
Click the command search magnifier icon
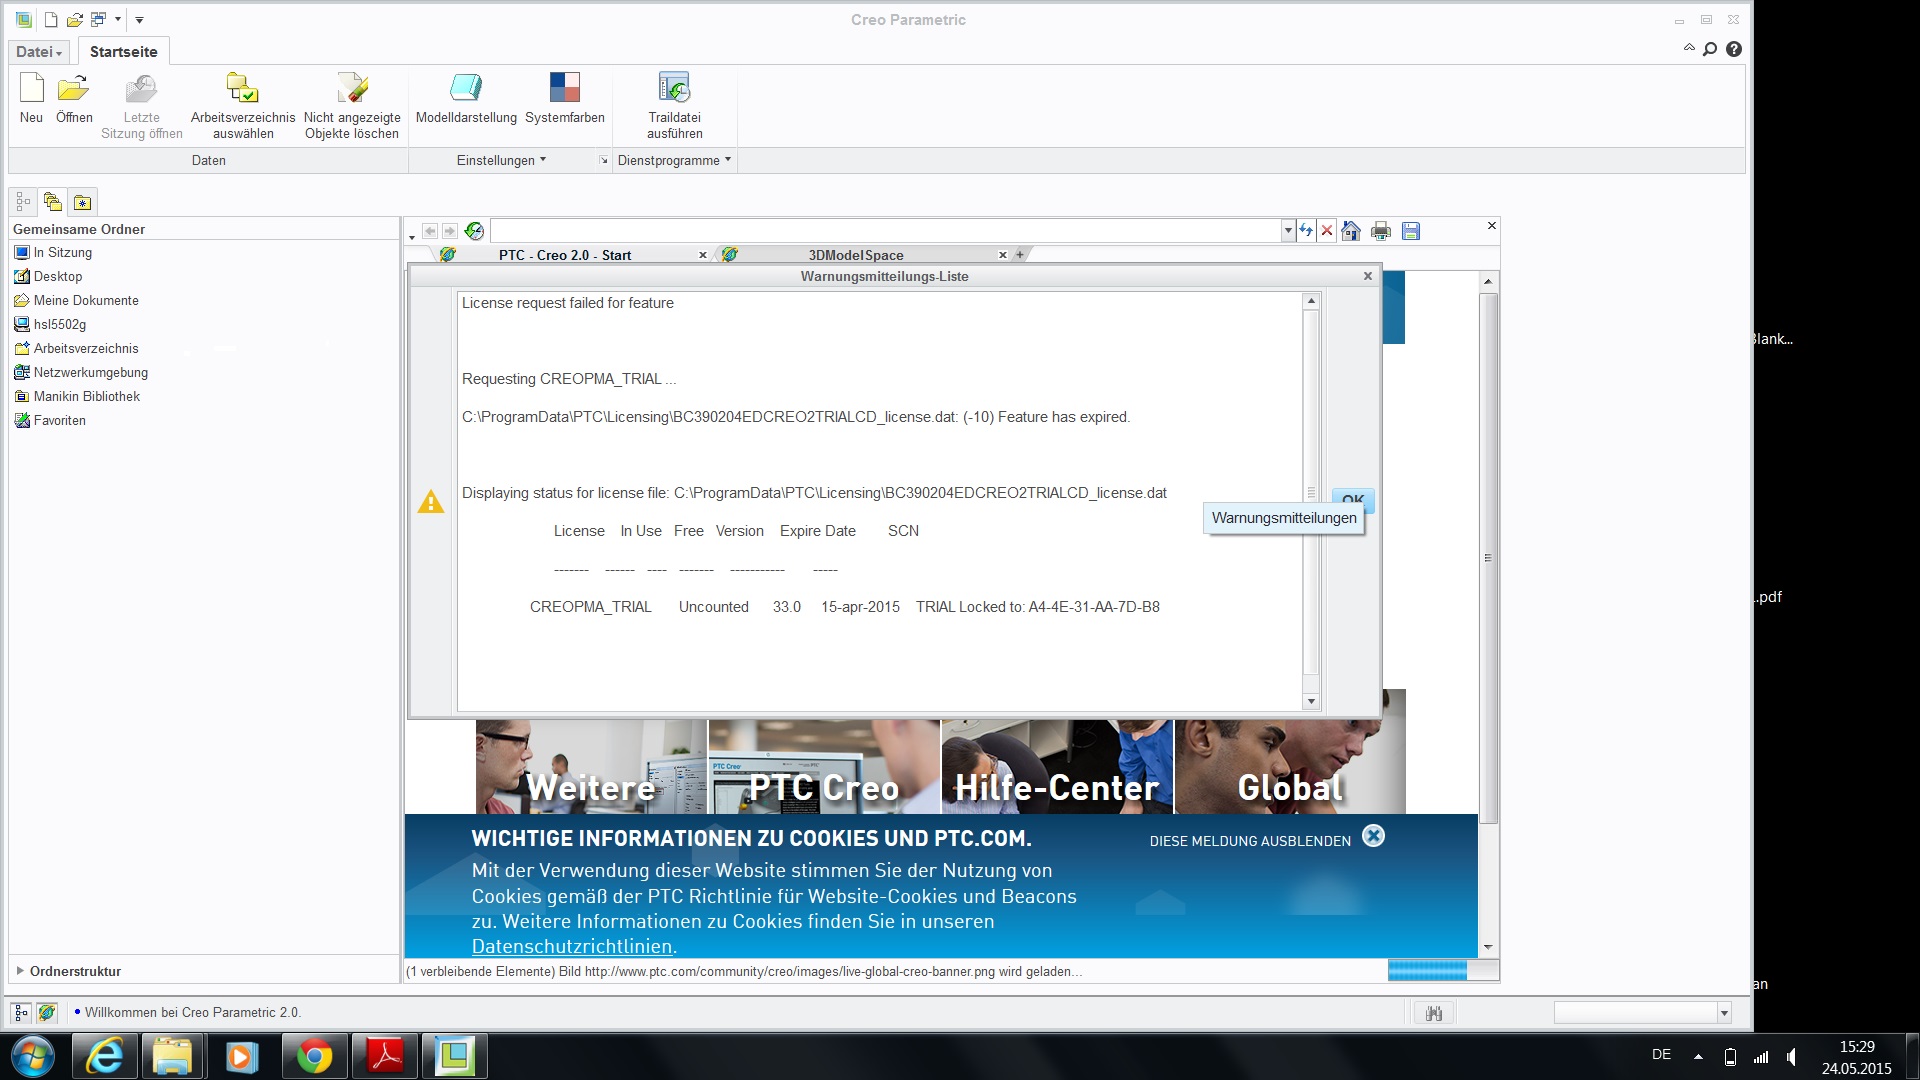(x=1710, y=49)
